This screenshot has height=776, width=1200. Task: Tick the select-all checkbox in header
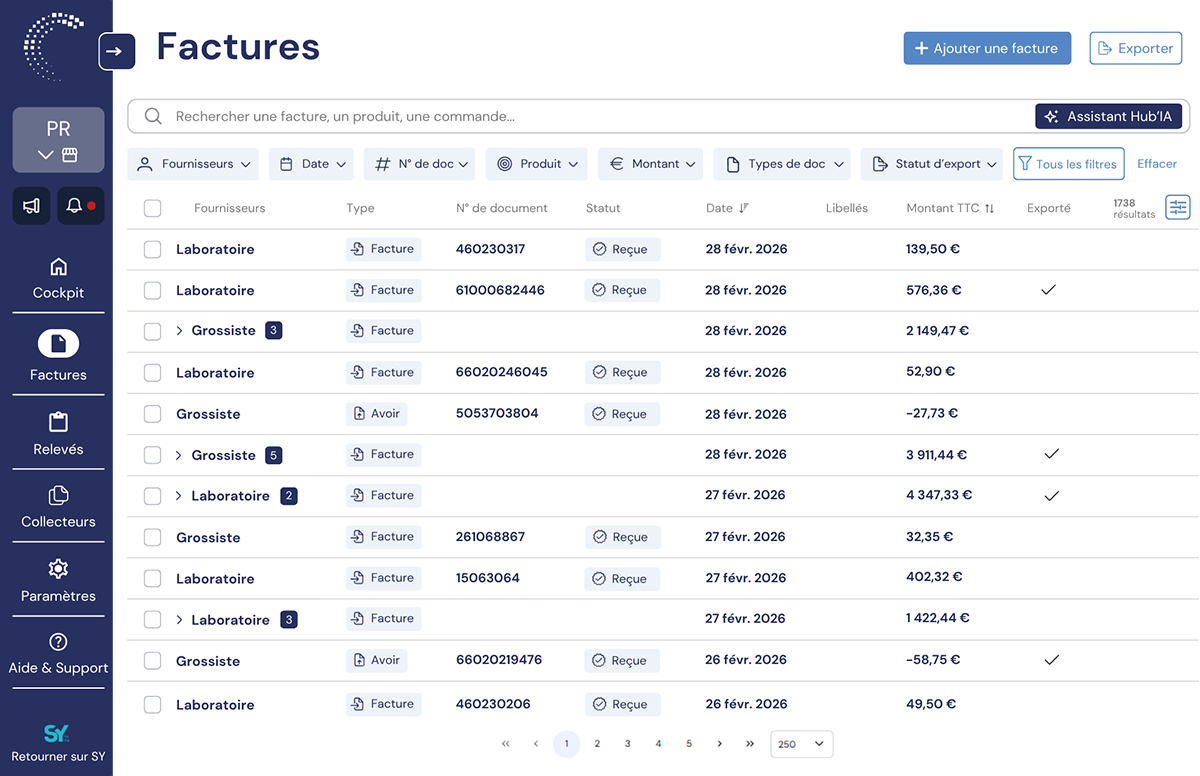pos(152,208)
